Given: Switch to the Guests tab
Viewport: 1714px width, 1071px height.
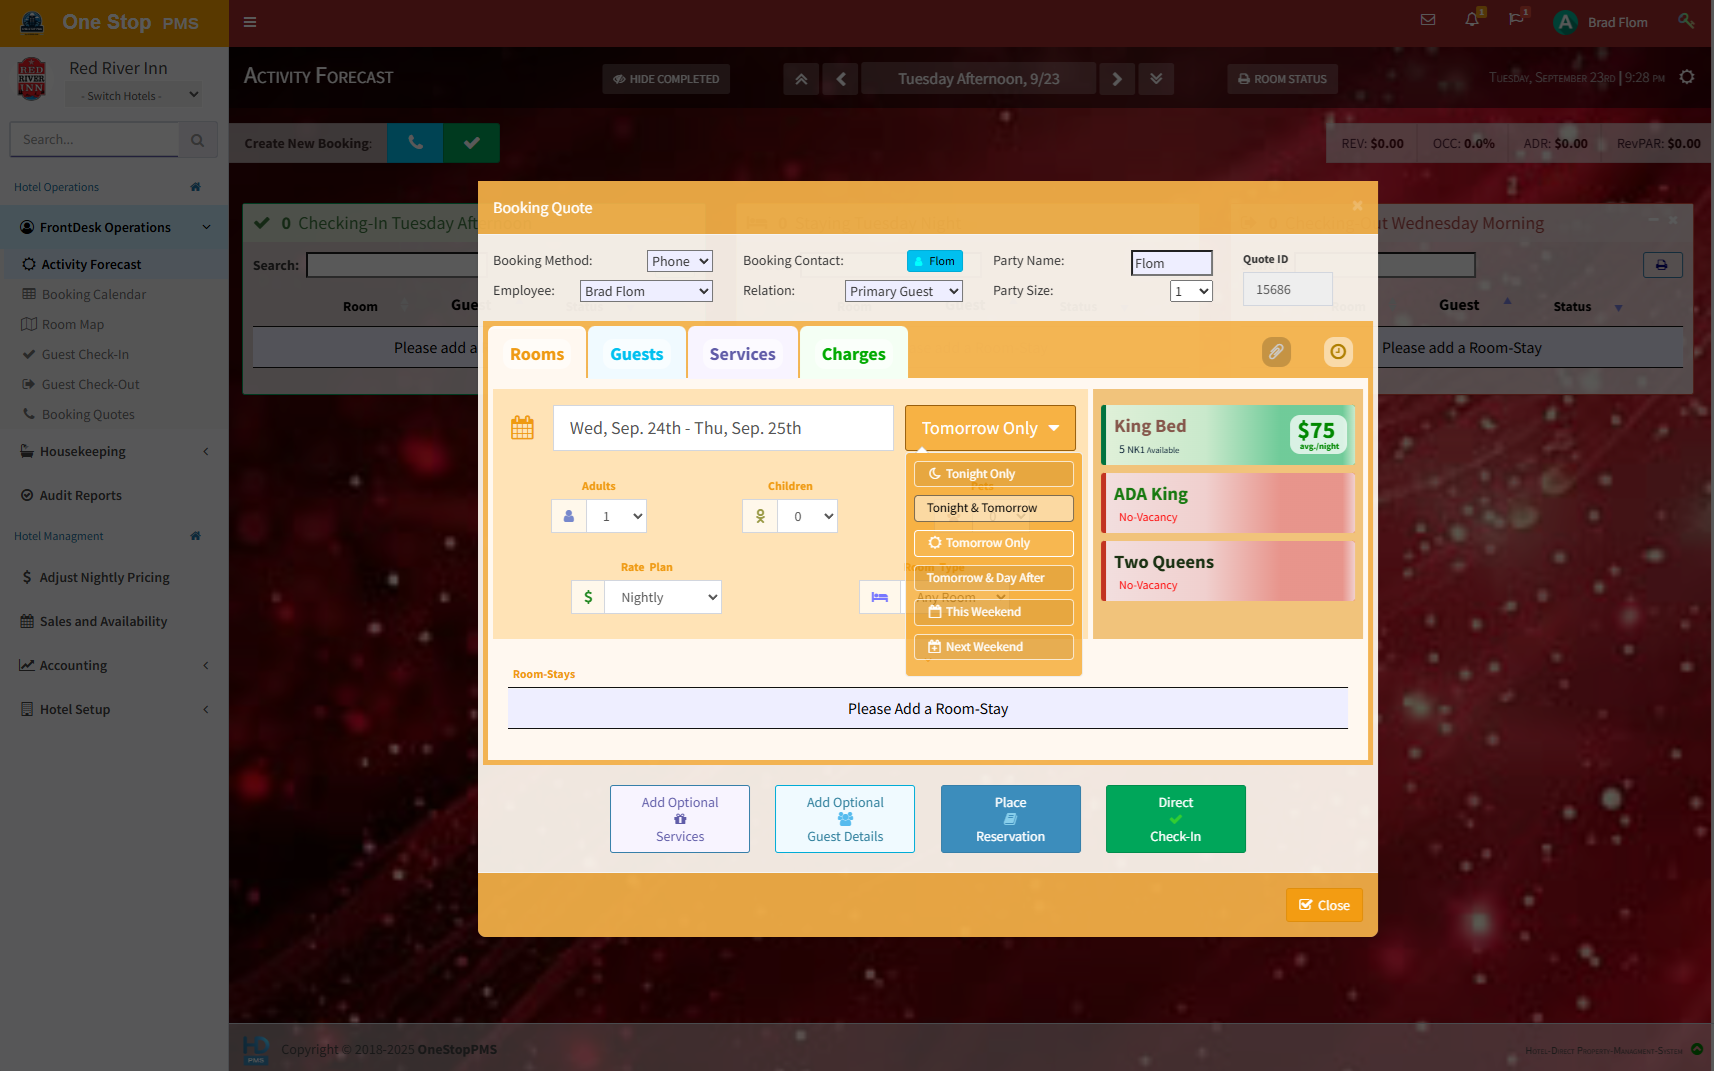Looking at the screenshot, I should point(637,354).
